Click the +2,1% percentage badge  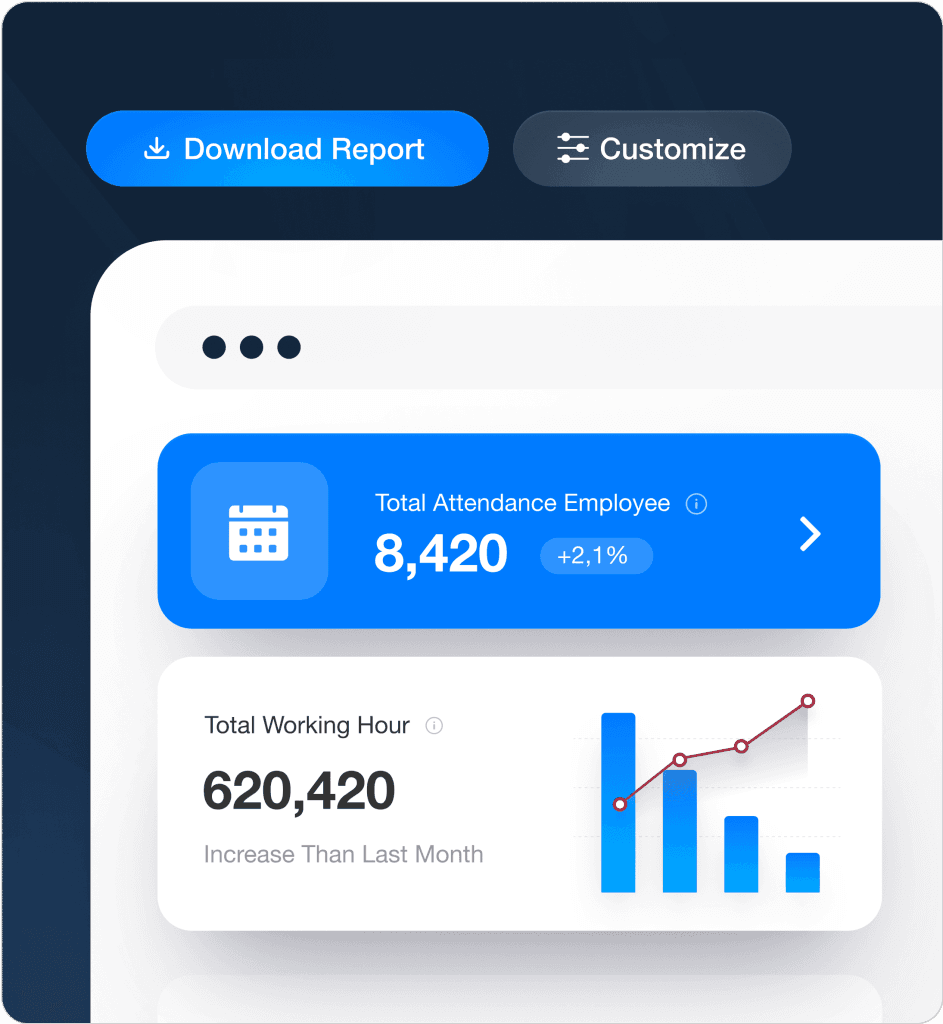coord(596,556)
